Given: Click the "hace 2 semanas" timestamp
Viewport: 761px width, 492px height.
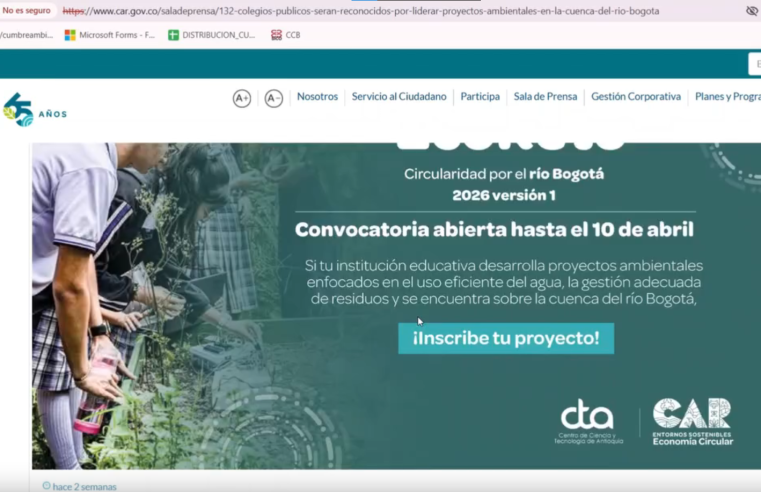Looking at the screenshot, I should 84,487.
